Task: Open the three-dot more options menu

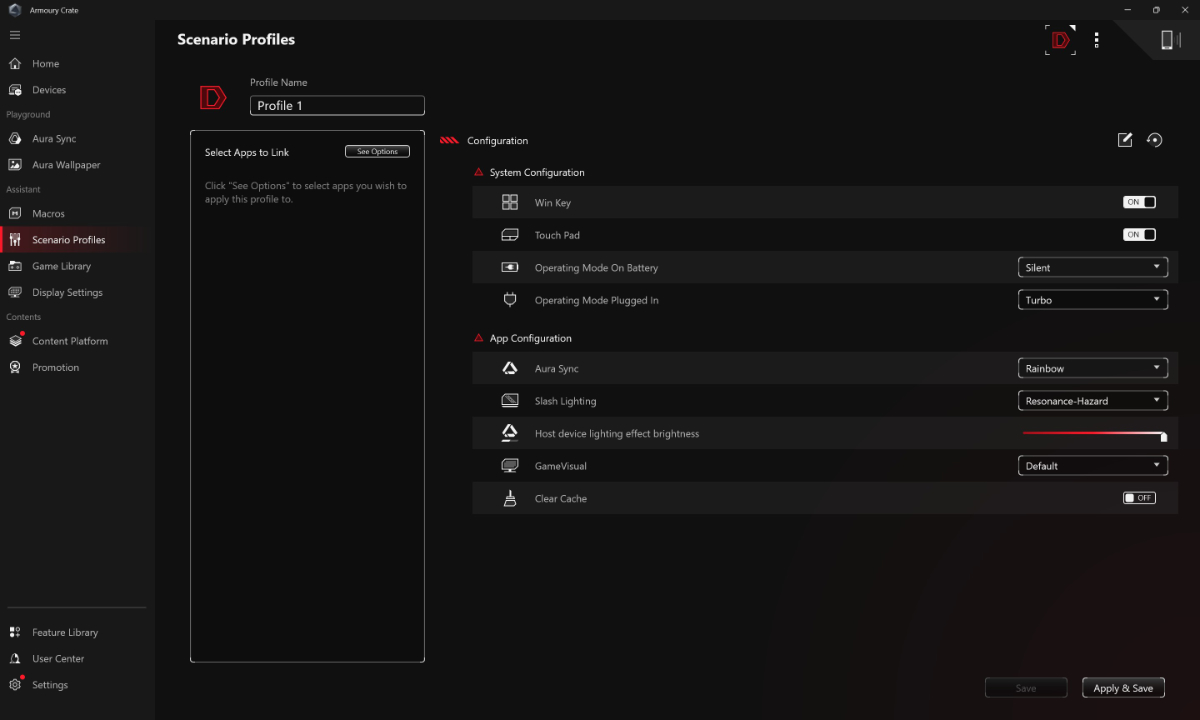Action: tap(1097, 40)
